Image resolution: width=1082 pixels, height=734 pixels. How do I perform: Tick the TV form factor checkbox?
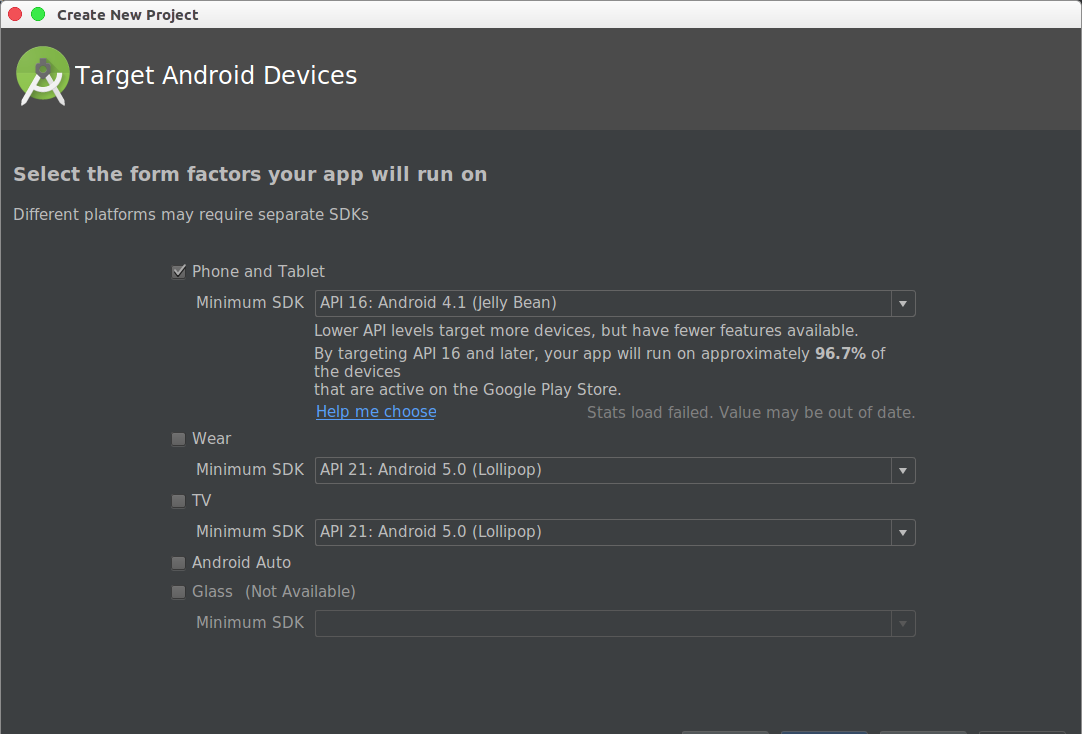[179, 501]
